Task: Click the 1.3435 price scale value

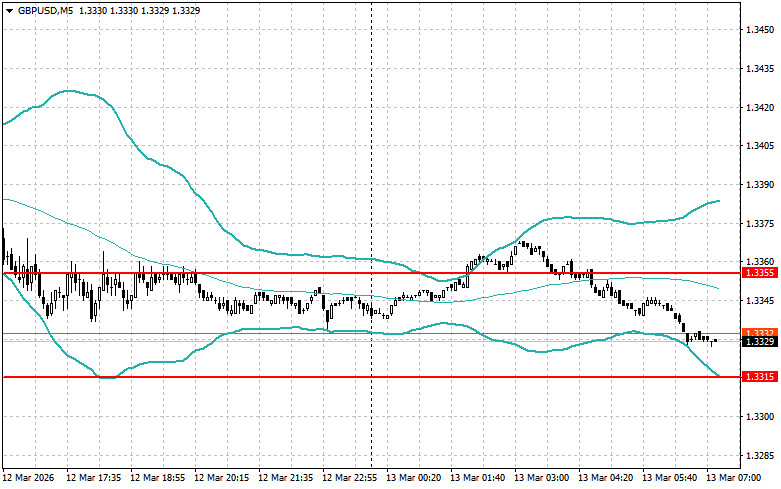Action: pos(760,69)
